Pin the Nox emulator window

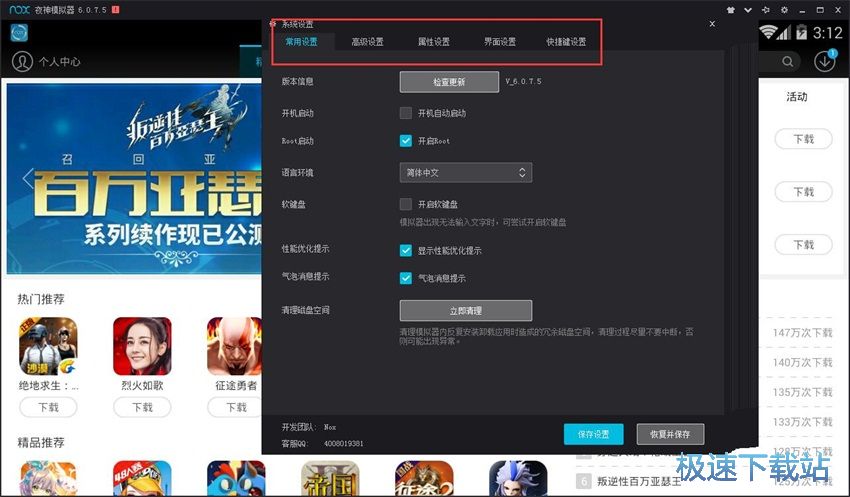pos(766,10)
